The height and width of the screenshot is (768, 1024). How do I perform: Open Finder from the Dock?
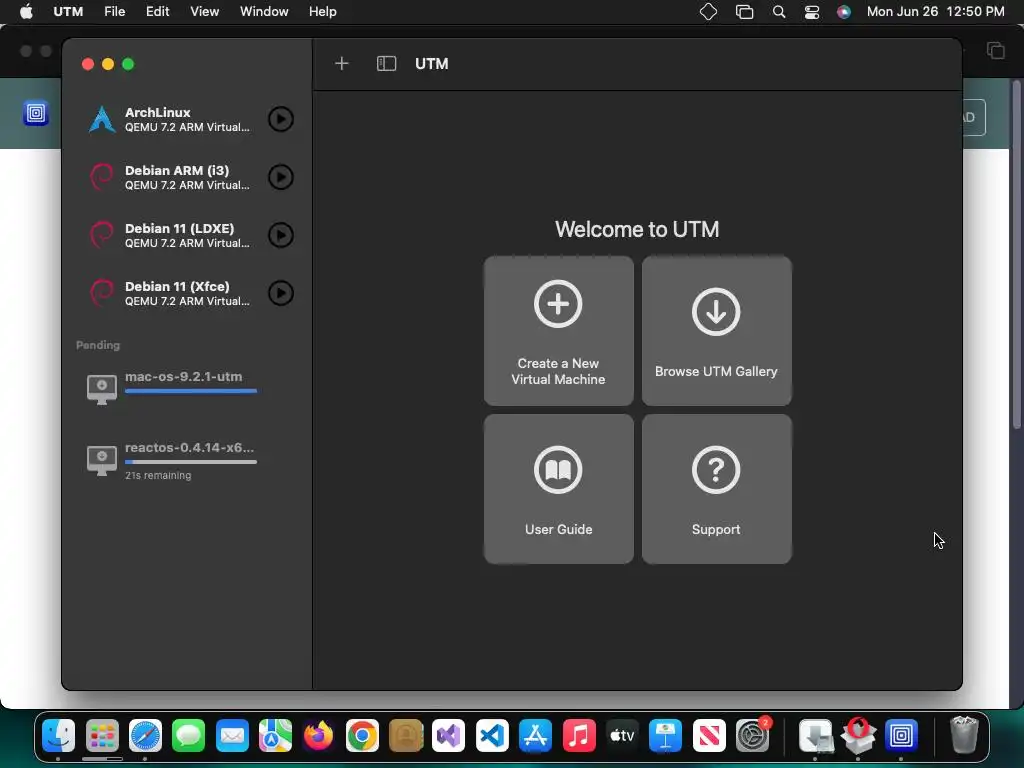[x=59, y=736]
